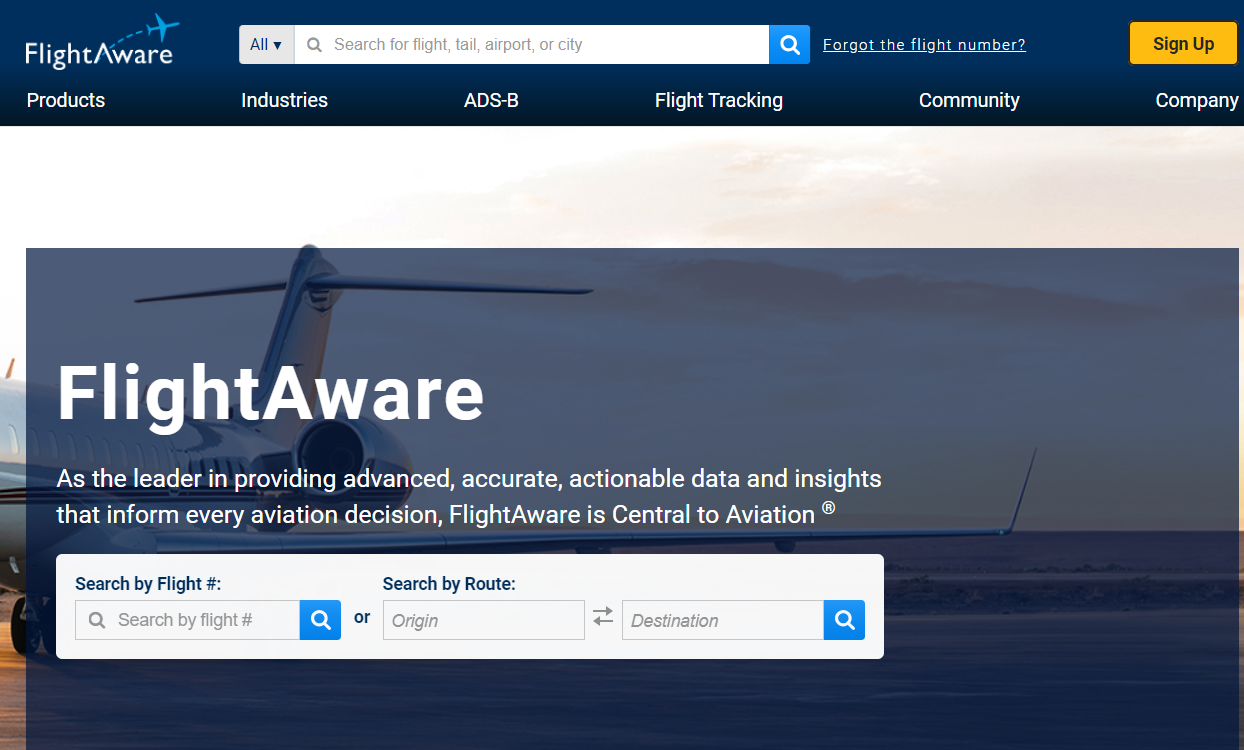1244x750 pixels.
Task: Open the Community menu
Action: point(969,100)
